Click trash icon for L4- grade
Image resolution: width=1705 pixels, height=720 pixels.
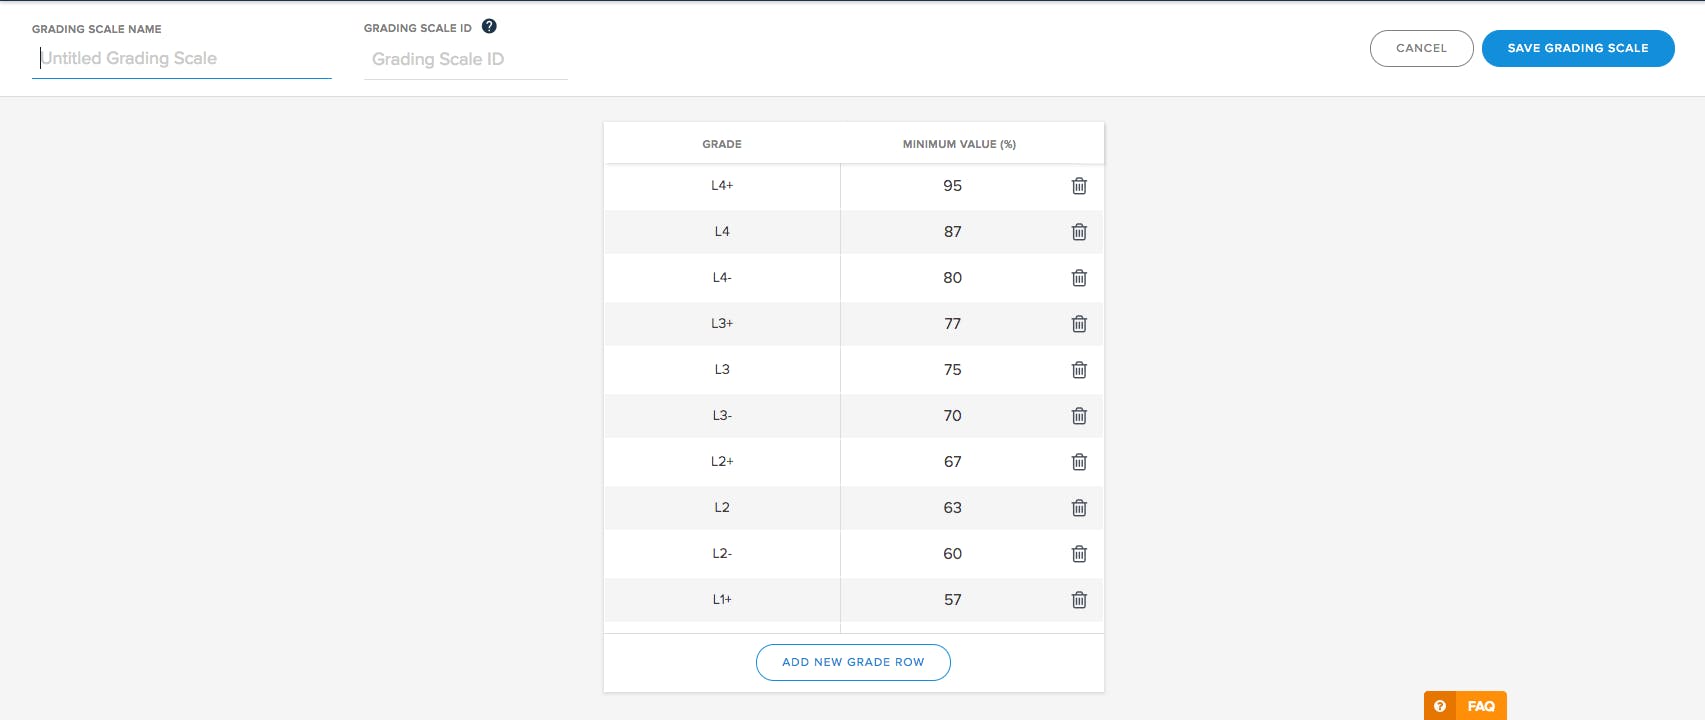(x=1079, y=278)
